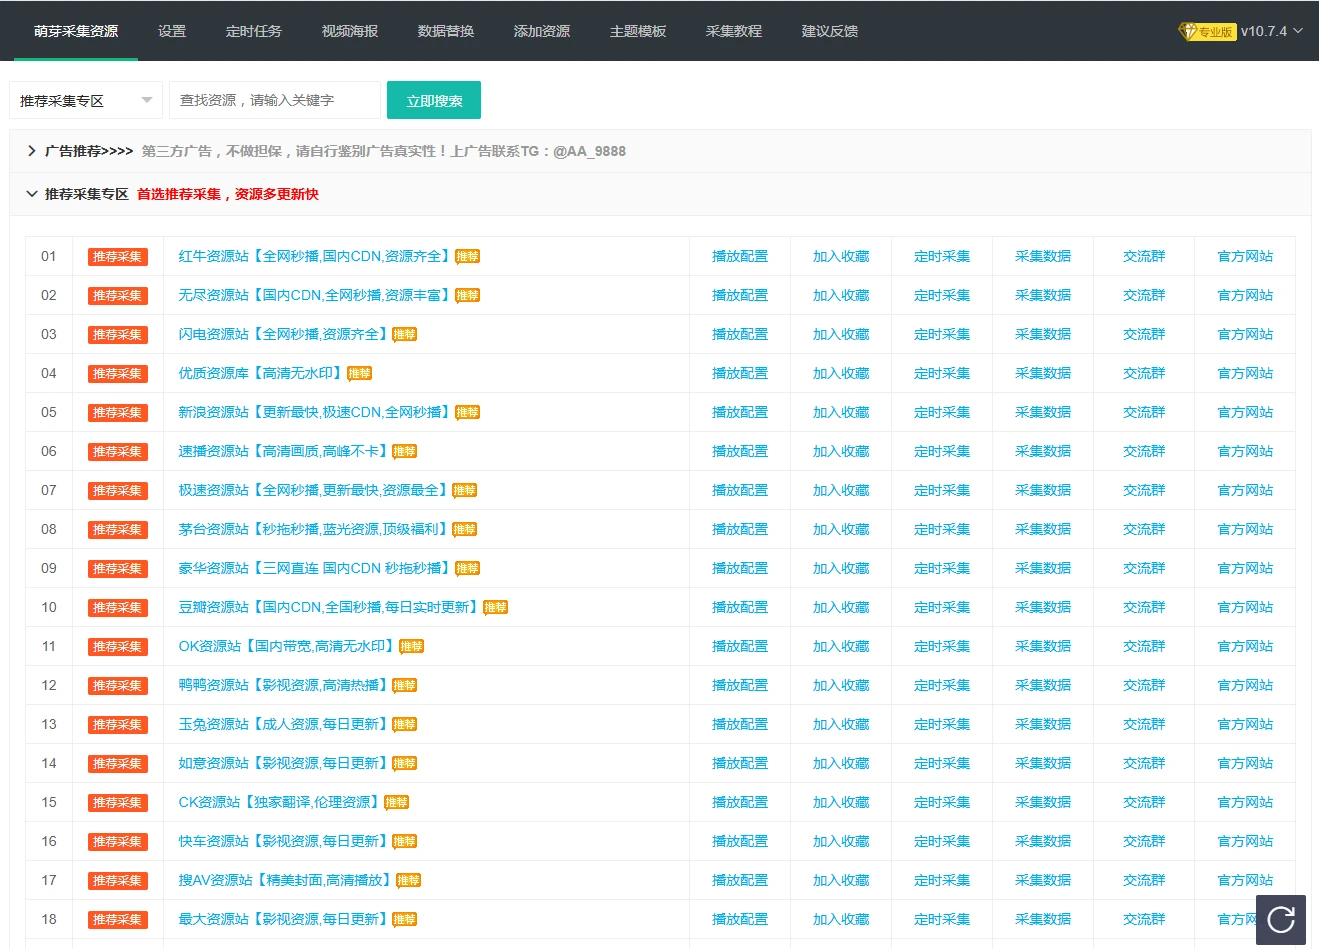Click the orange 推荐 tag beside 豆瓣资源站
The image size is (1319, 949).
[x=495, y=608]
